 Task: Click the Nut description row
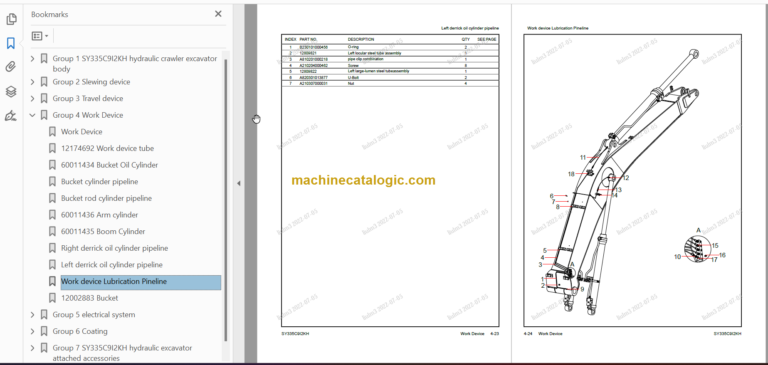click(x=351, y=83)
